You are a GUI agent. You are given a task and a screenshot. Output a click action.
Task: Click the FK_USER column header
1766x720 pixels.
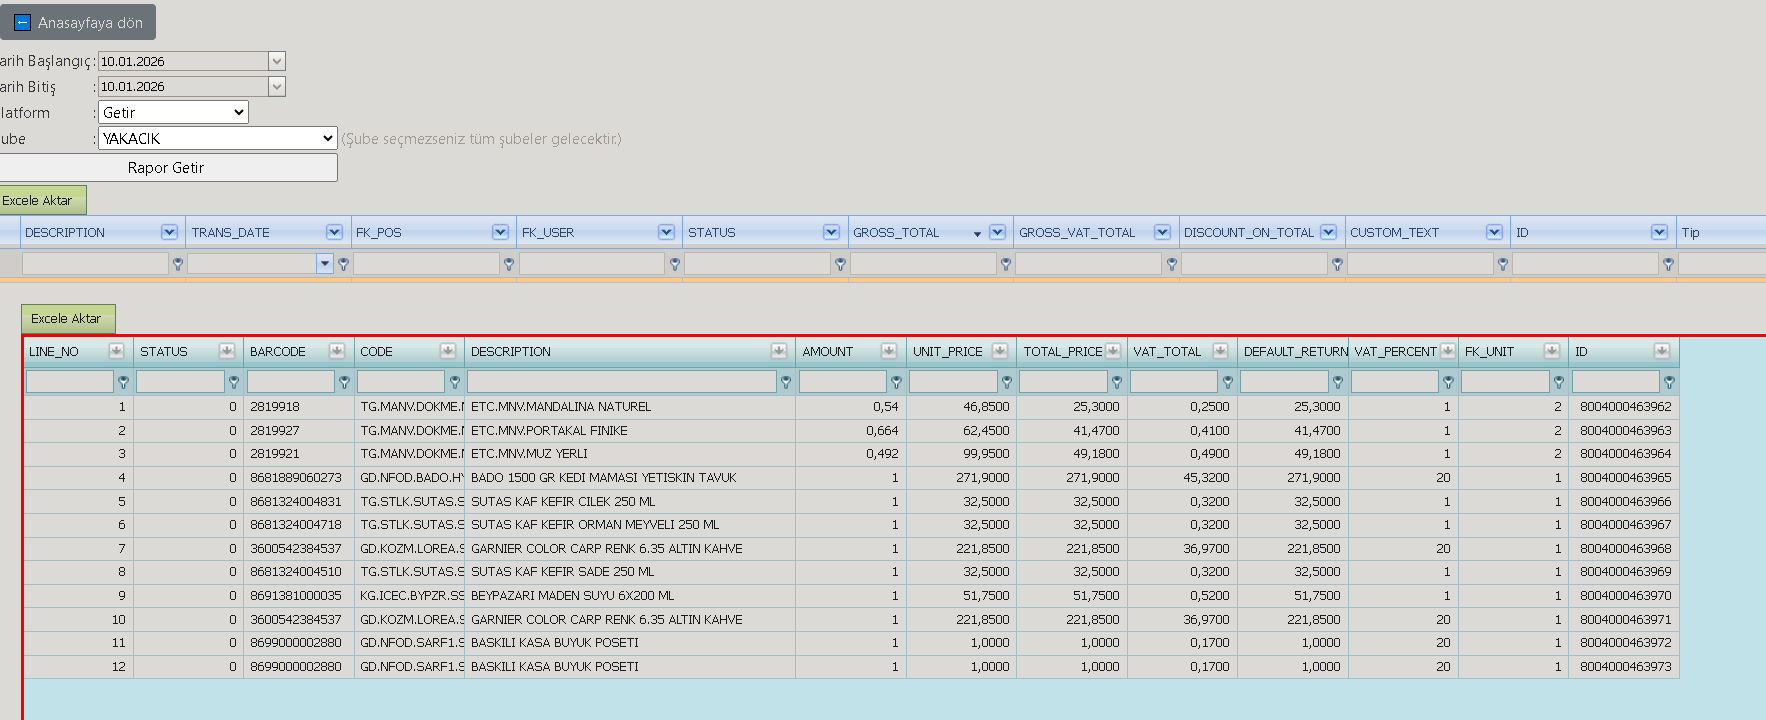pos(548,233)
